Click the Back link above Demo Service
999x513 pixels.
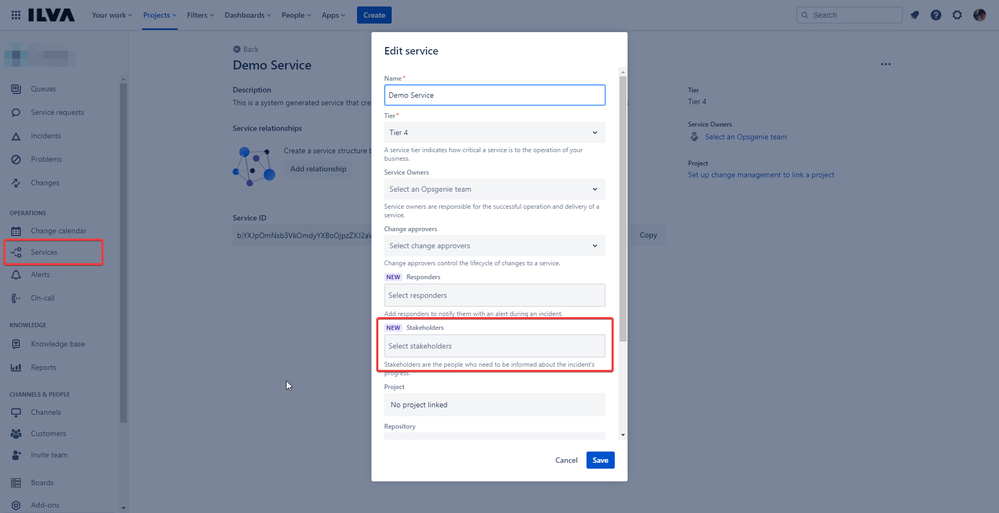point(246,49)
